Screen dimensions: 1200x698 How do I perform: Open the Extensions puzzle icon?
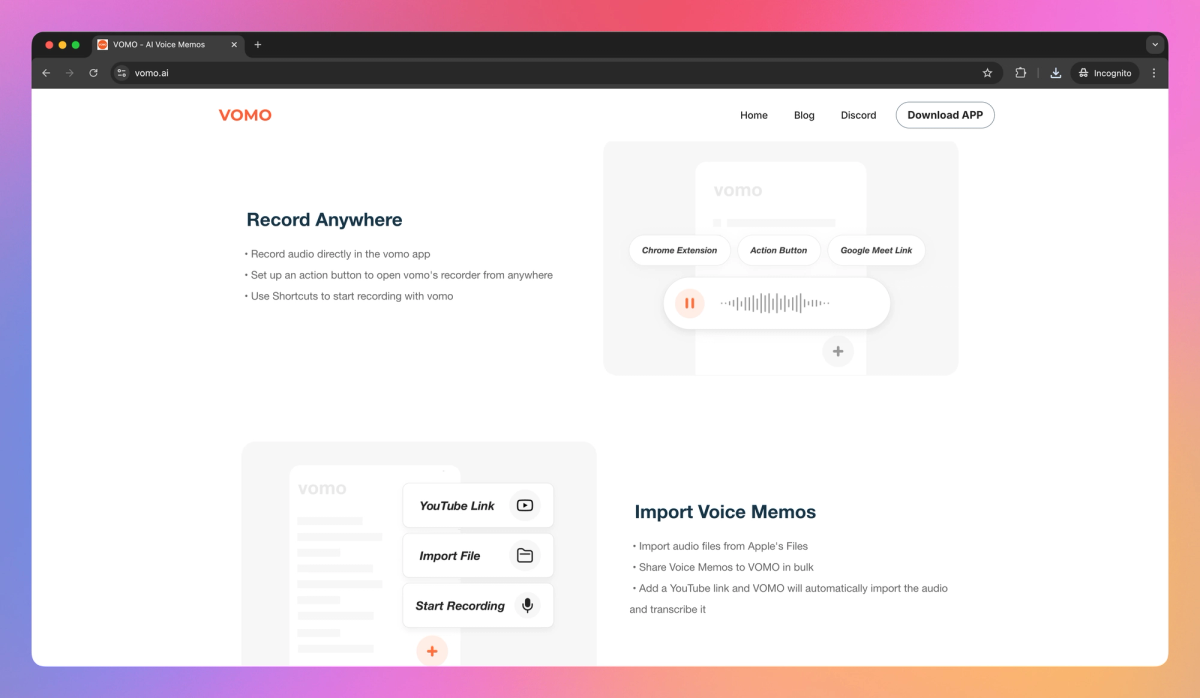click(1021, 73)
